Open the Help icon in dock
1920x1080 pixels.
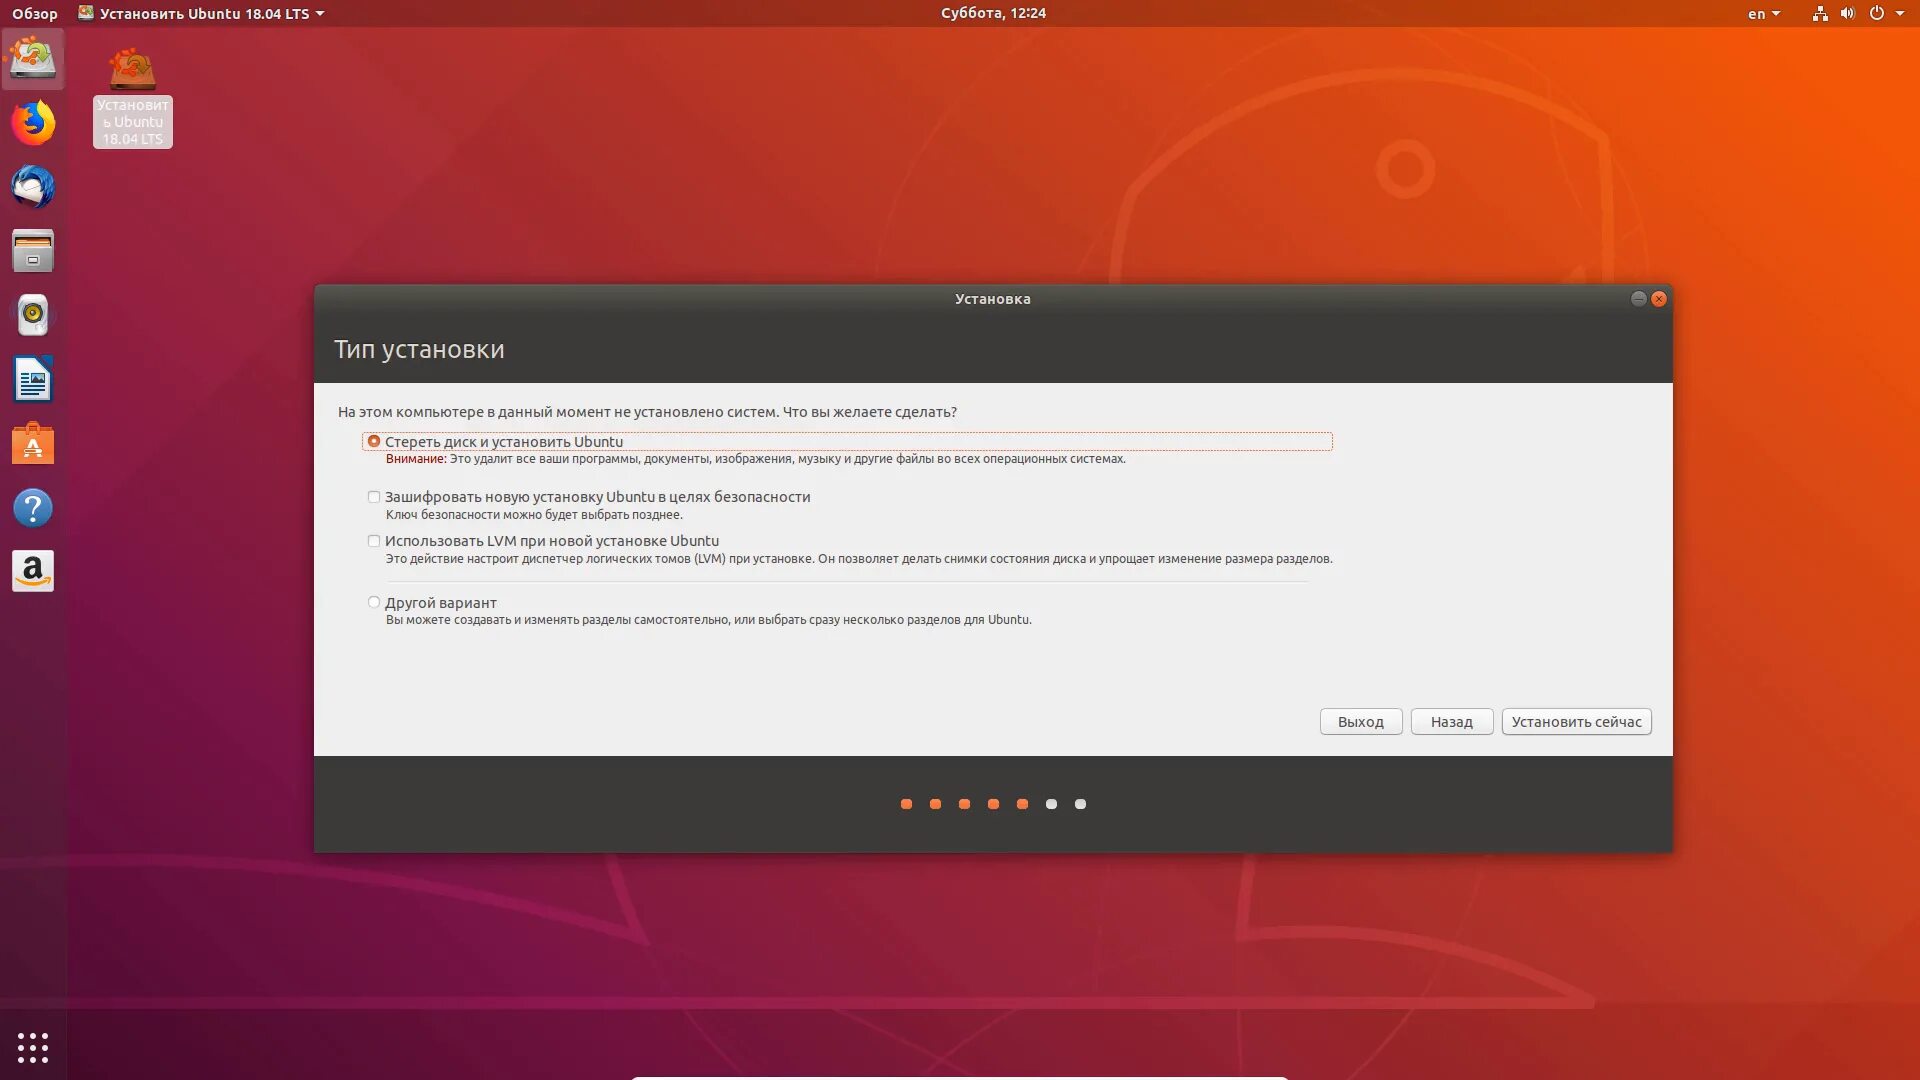pyautogui.click(x=33, y=507)
